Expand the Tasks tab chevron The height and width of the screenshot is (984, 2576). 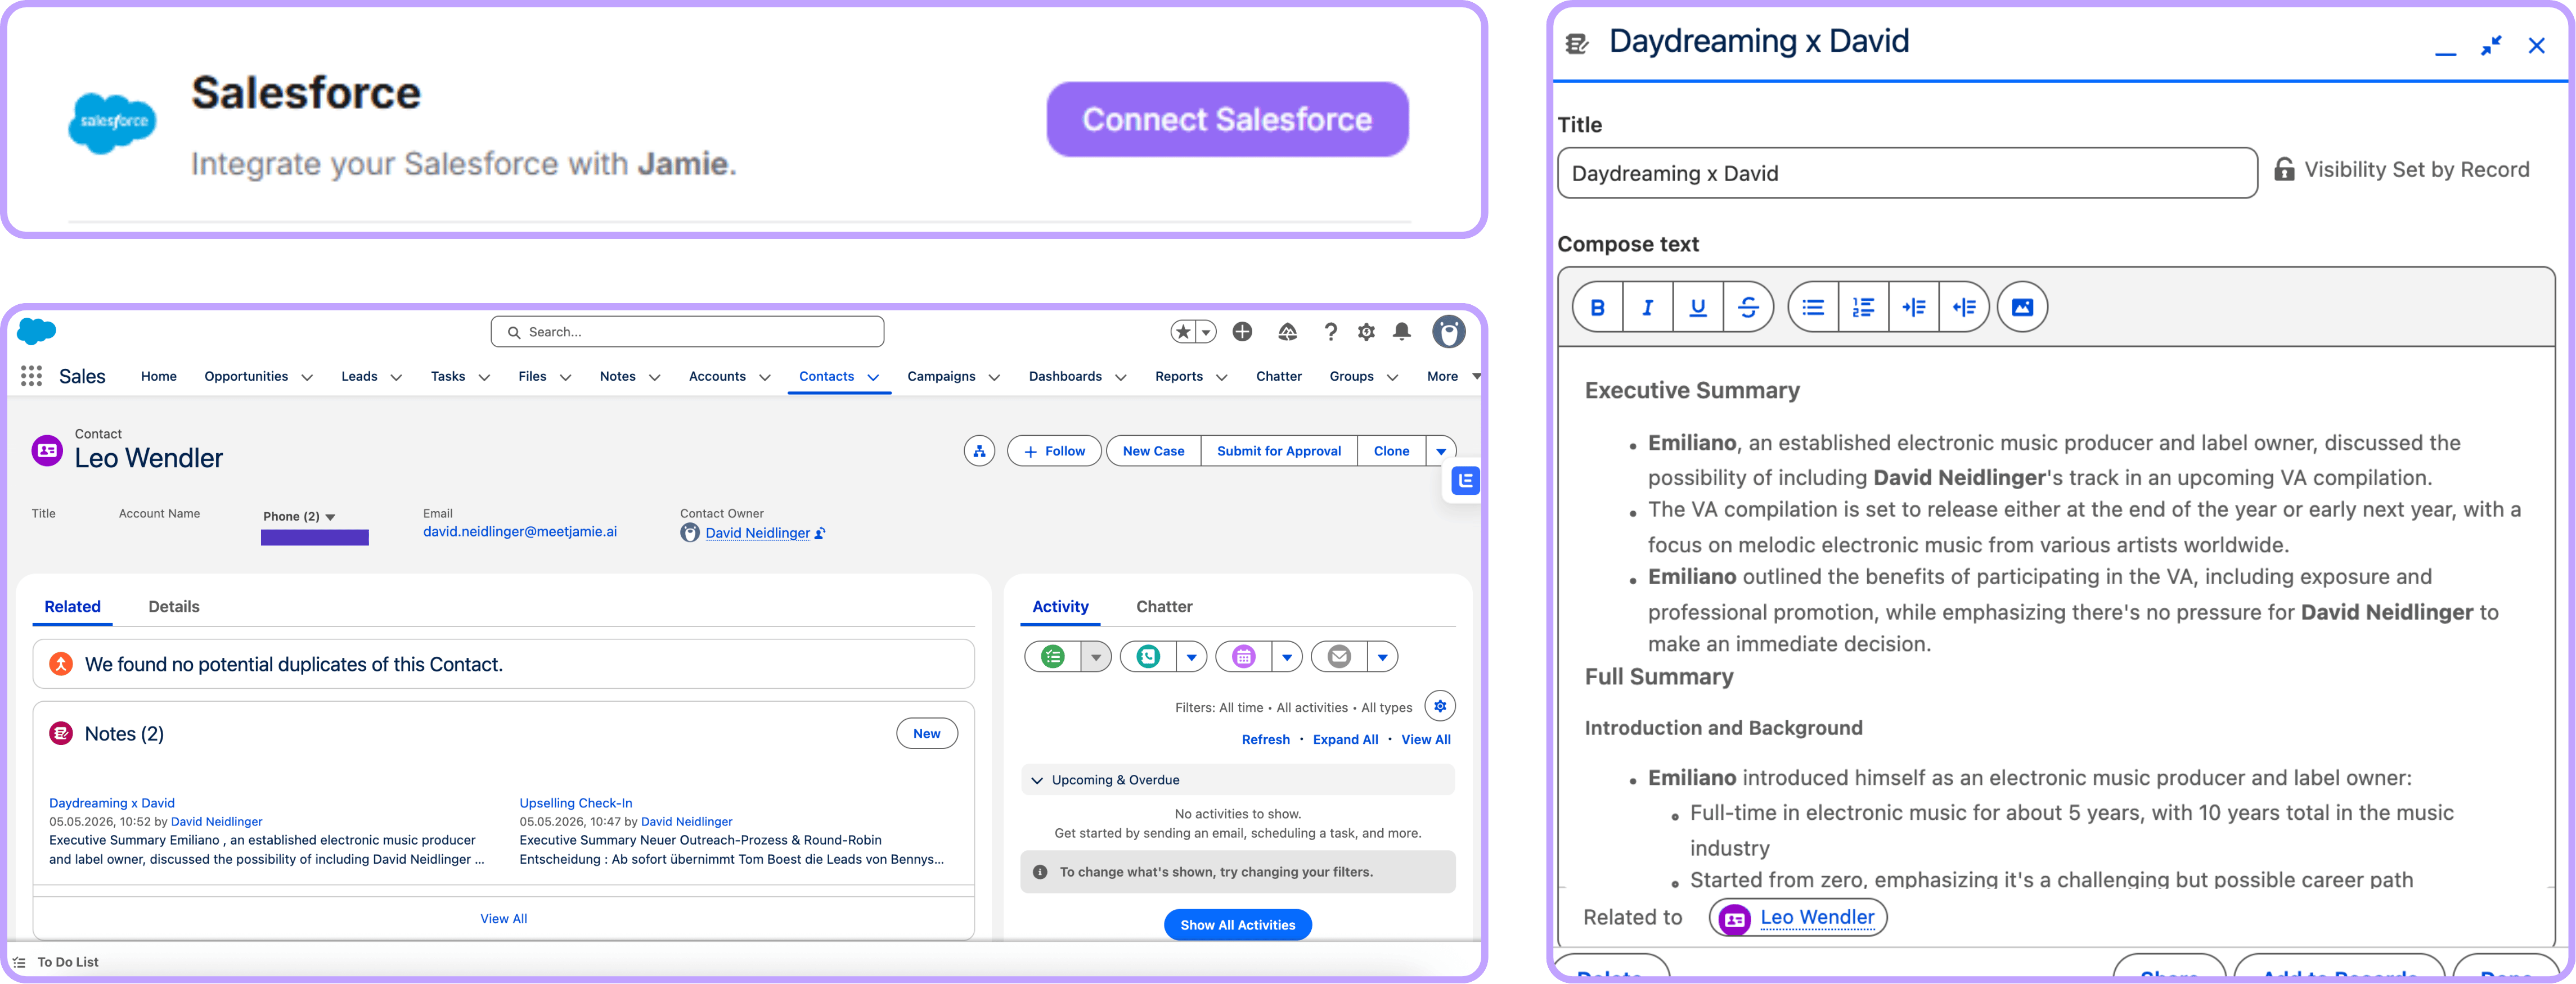click(x=484, y=378)
